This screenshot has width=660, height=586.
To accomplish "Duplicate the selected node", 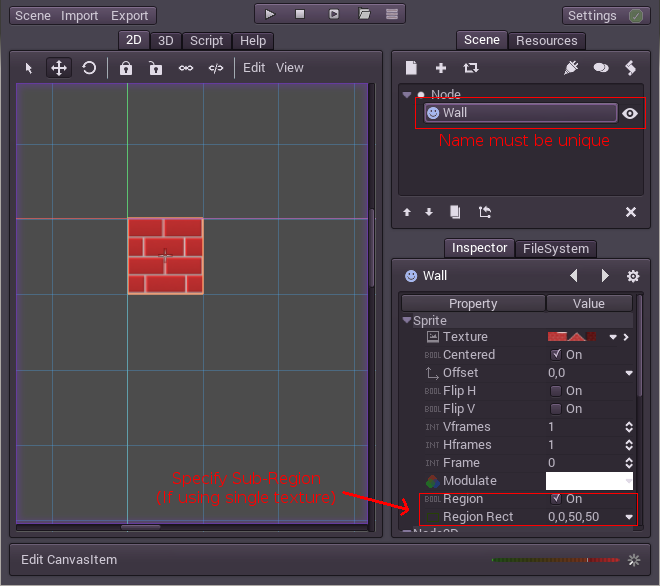I will (x=455, y=212).
